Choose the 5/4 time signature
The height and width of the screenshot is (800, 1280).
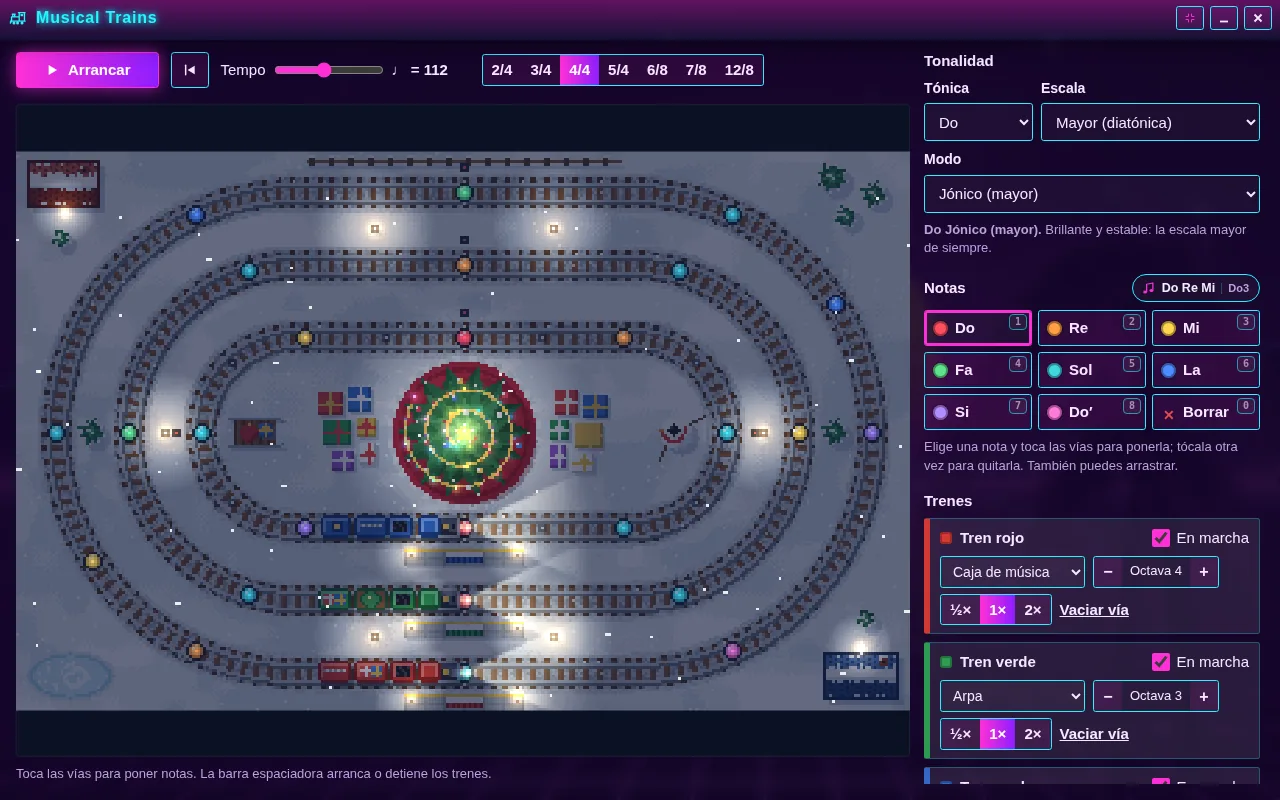(x=618, y=70)
